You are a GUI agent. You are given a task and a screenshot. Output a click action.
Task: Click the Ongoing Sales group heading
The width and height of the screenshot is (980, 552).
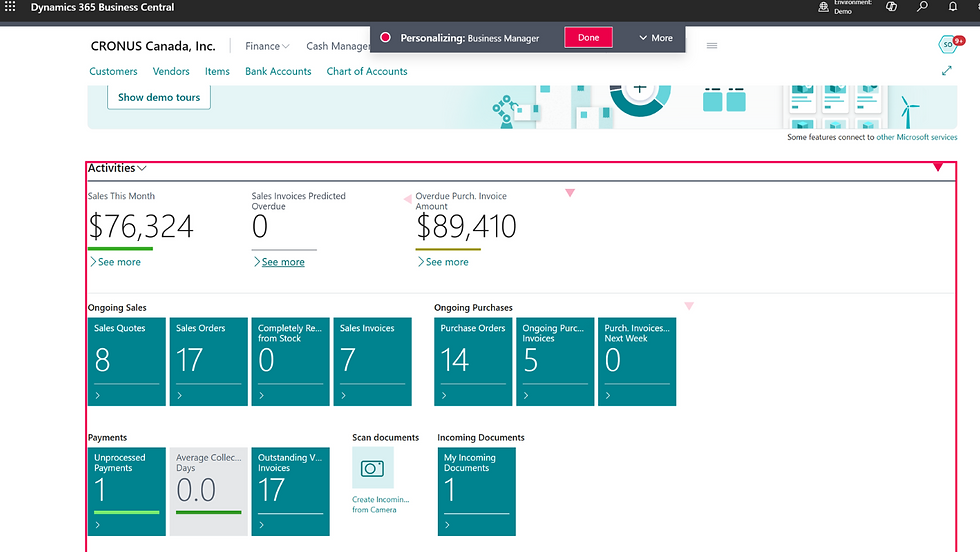pyautogui.click(x=117, y=308)
